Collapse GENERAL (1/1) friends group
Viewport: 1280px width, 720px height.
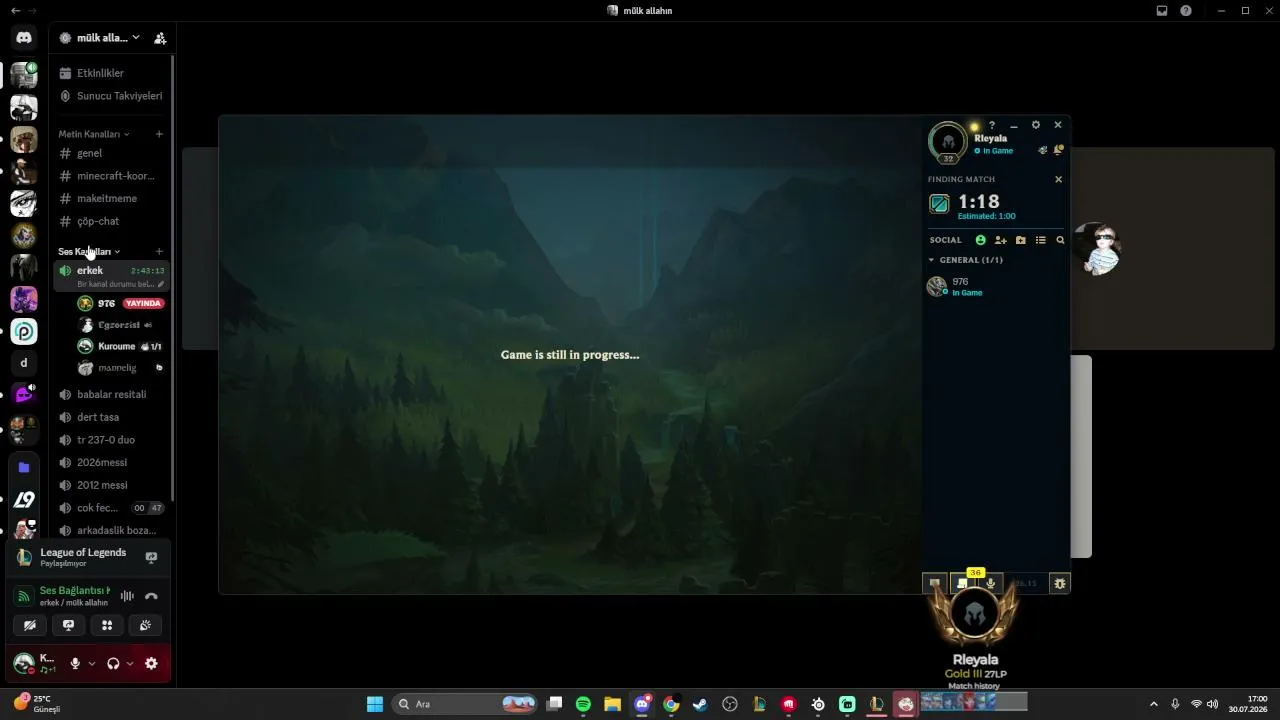point(966,260)
